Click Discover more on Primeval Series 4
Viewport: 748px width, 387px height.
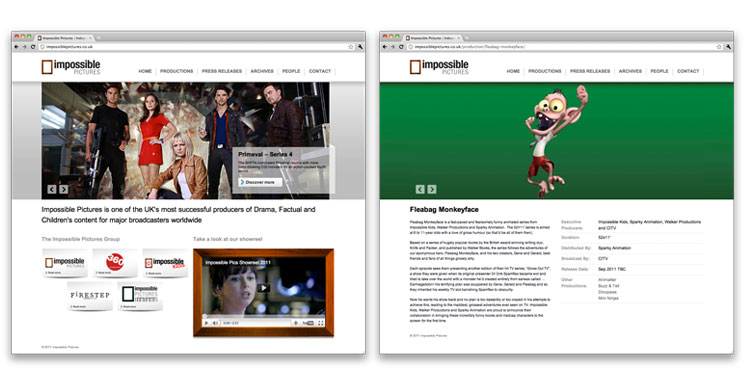coord(260,182)
